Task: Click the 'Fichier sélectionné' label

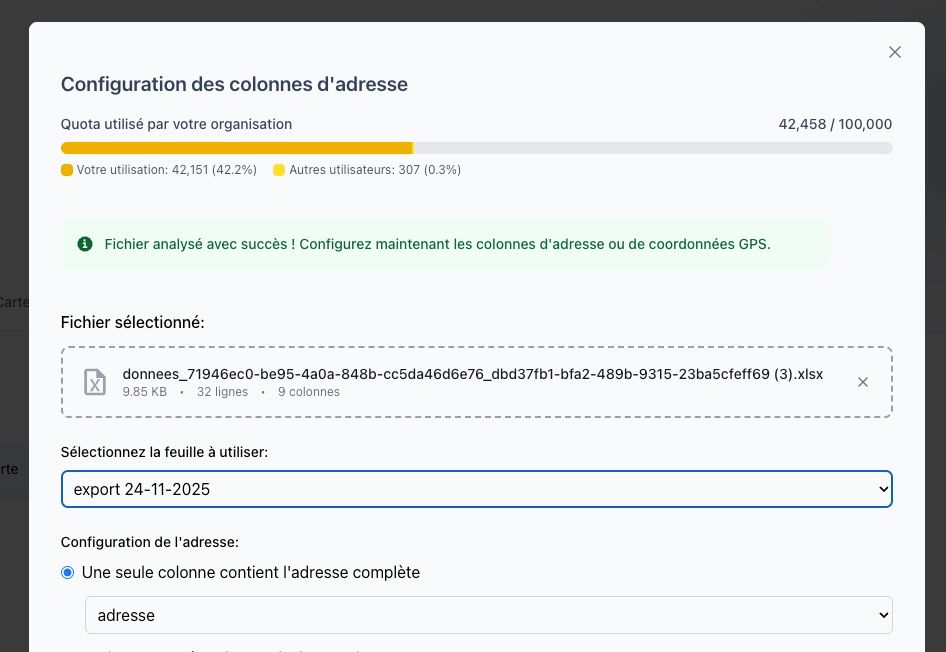Action: 132,323
